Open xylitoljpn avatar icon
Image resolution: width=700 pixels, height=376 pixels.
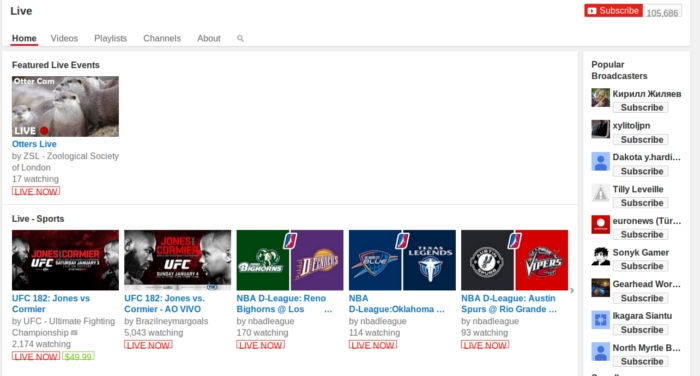pos(600,129)
